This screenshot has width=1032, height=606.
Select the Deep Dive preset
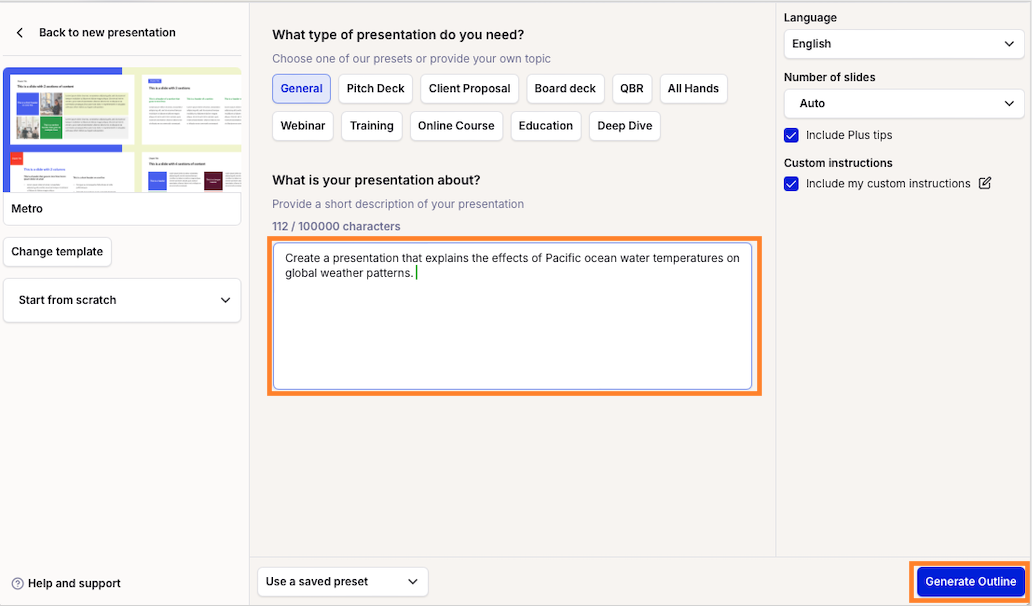(625, 126)
